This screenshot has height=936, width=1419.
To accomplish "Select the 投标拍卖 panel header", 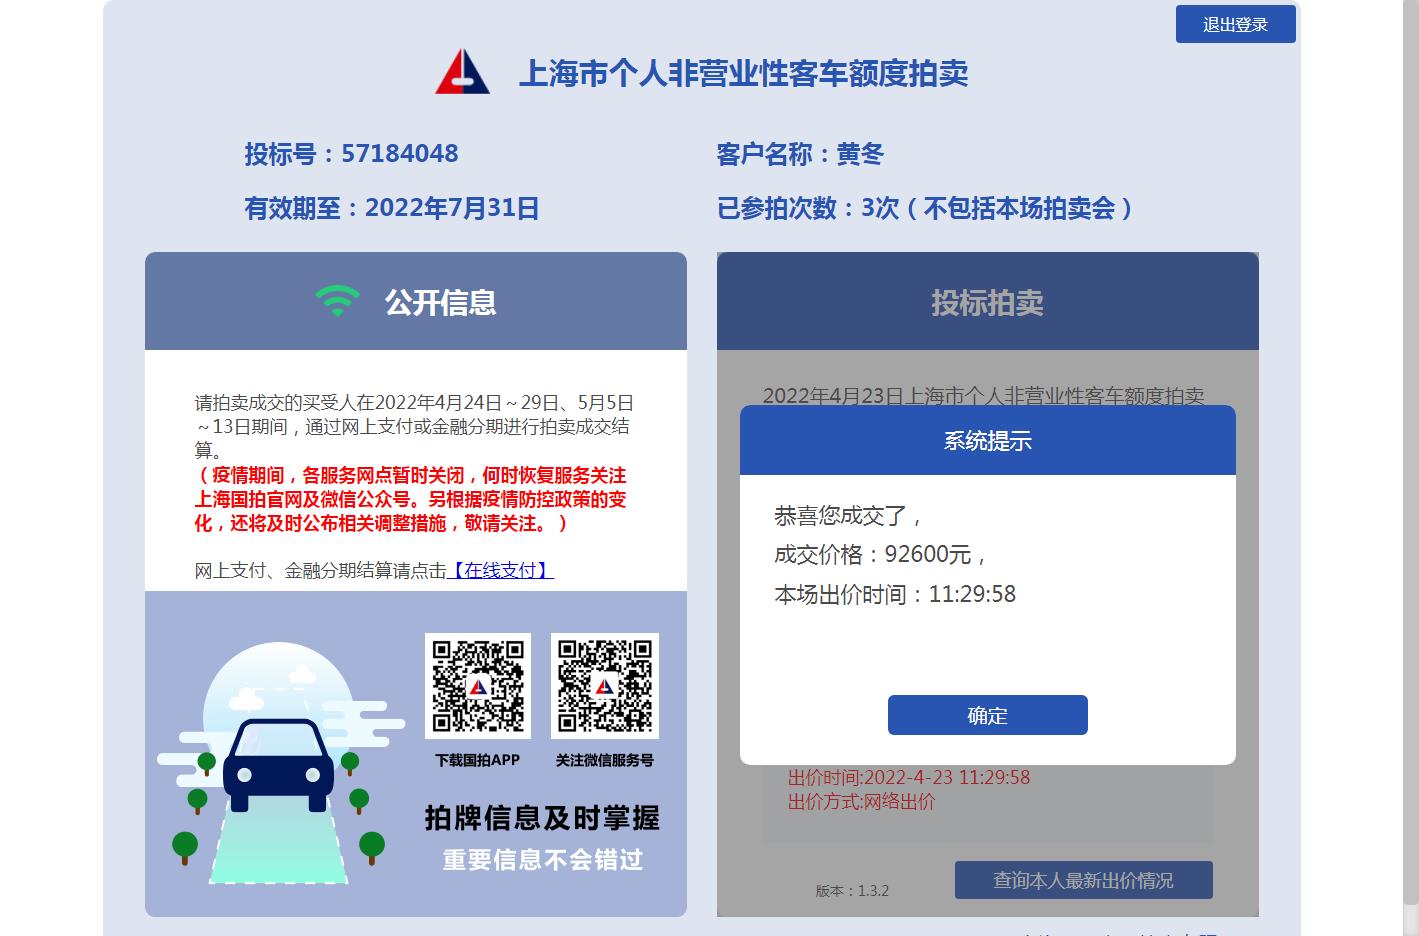I will click(987, 302).
